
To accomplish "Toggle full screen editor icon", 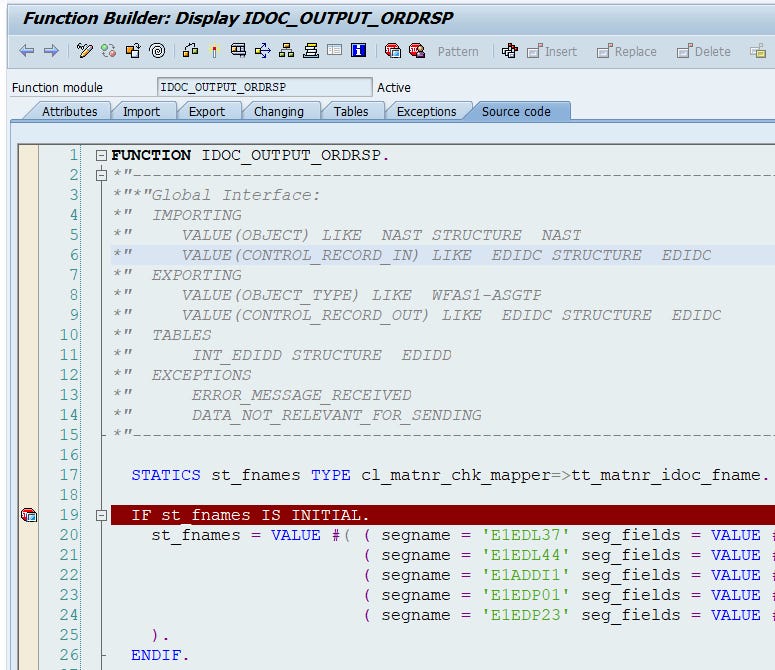I will pos(335,50).
